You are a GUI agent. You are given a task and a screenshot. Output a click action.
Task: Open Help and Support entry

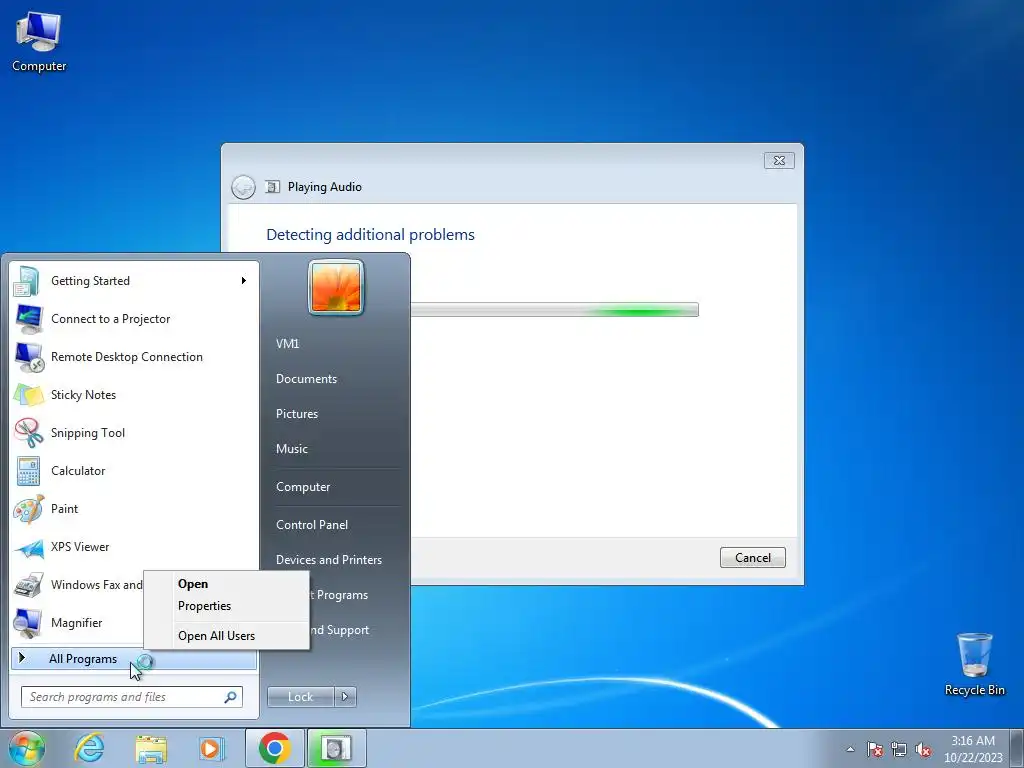pyautogui.click(x=338, y=630)
